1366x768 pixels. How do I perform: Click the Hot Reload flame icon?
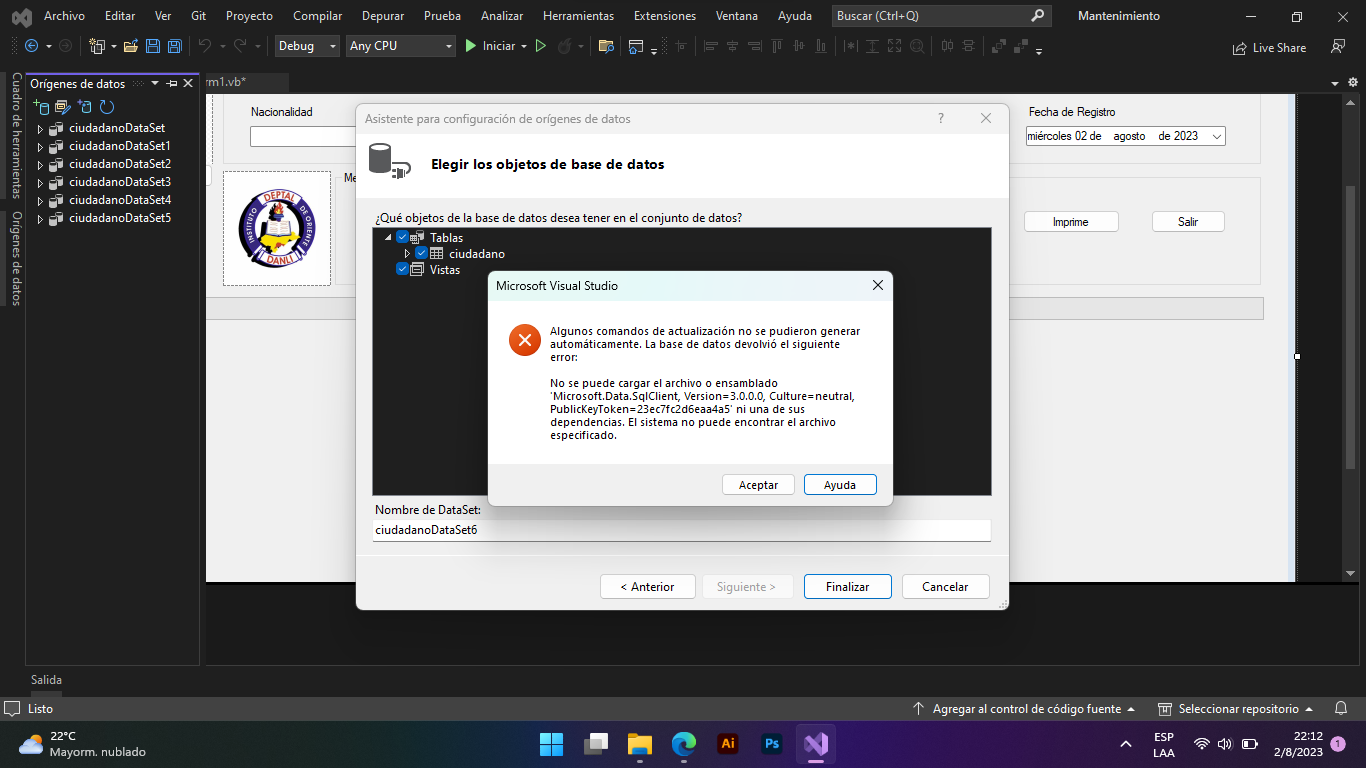pyautogui.click(x=565, y=46)
